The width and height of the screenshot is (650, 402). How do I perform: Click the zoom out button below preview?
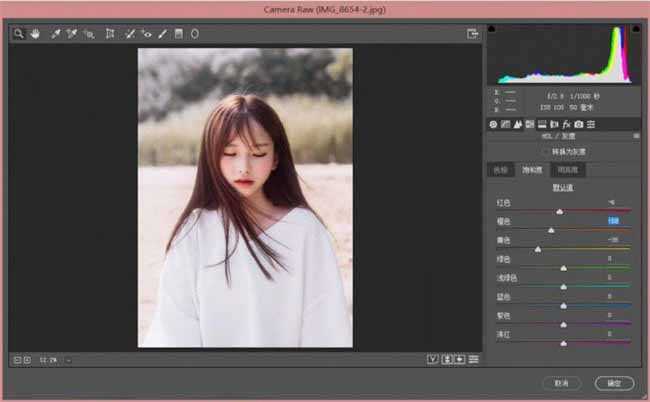coord(17,360)
